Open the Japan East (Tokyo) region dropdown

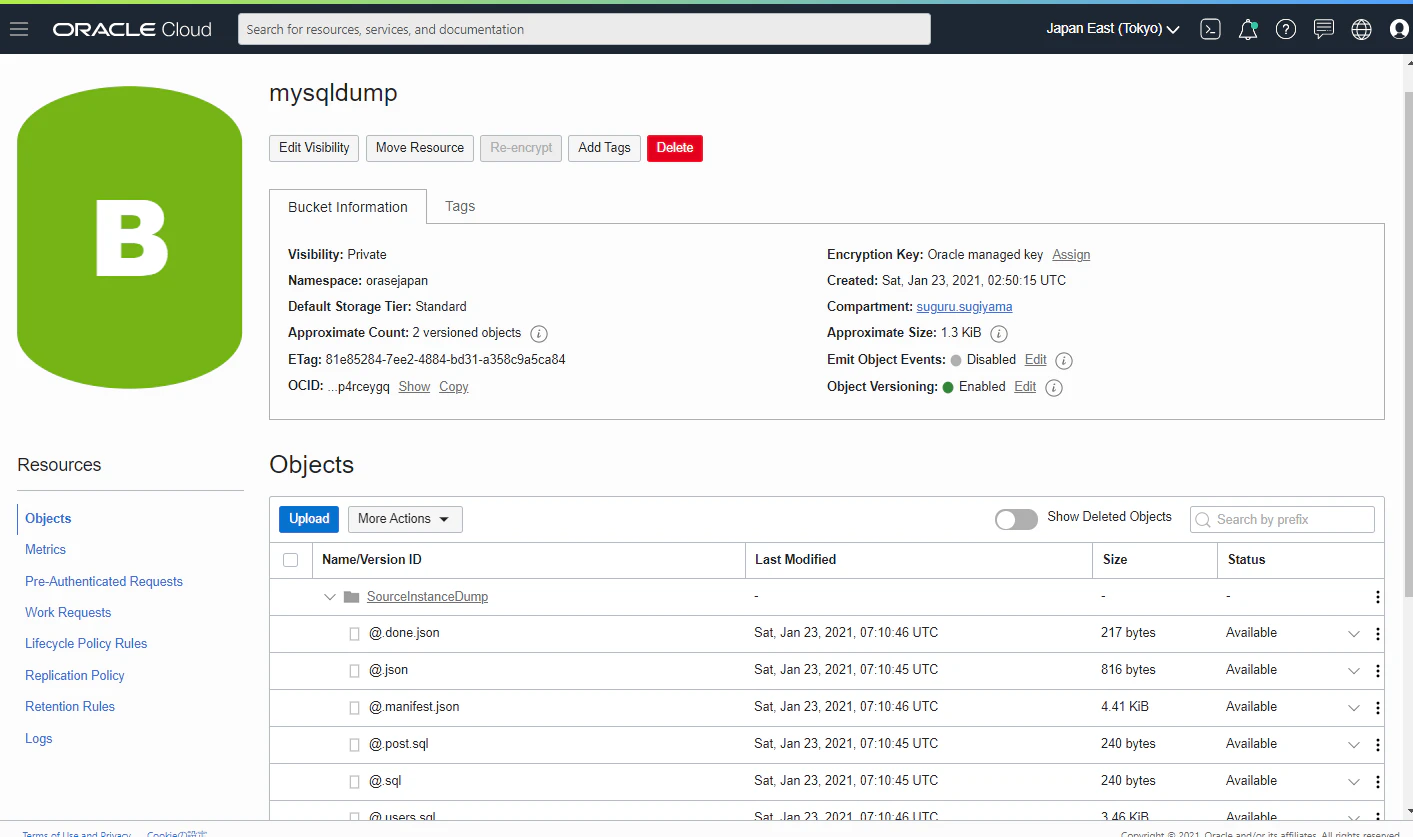click(x=1113, y=29)
